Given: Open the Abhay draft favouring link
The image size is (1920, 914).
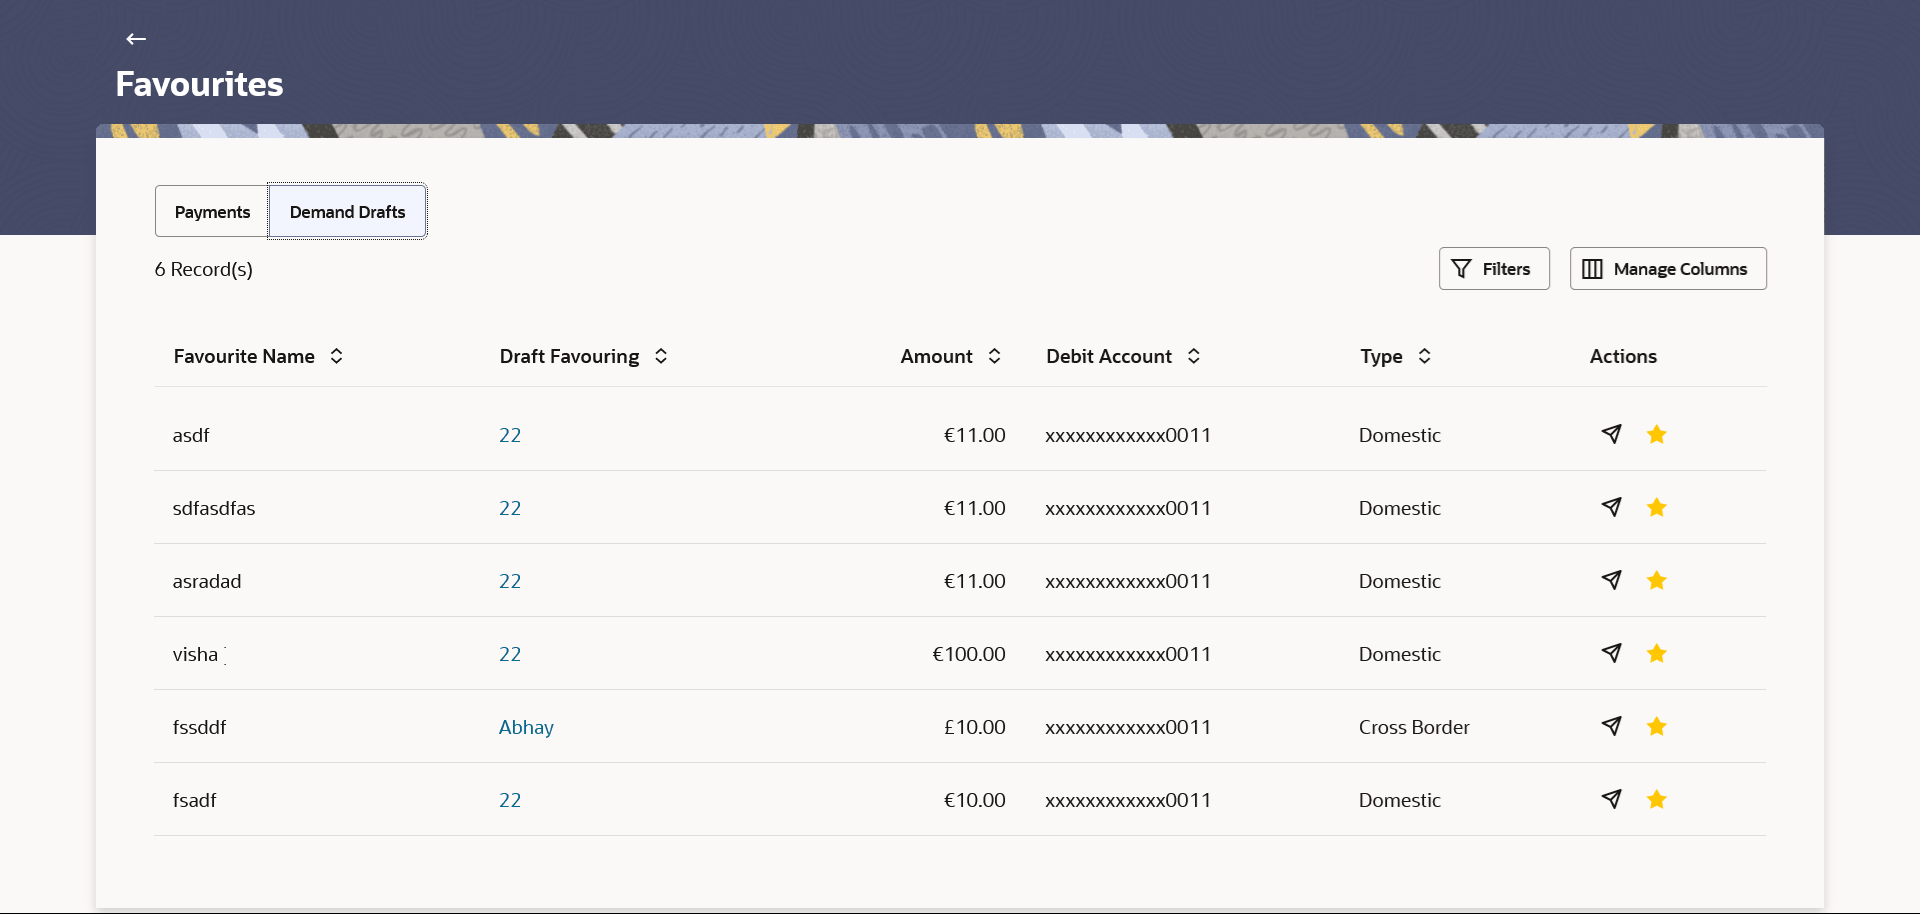Looking at the screenshot, I should (x=526, y=727).
